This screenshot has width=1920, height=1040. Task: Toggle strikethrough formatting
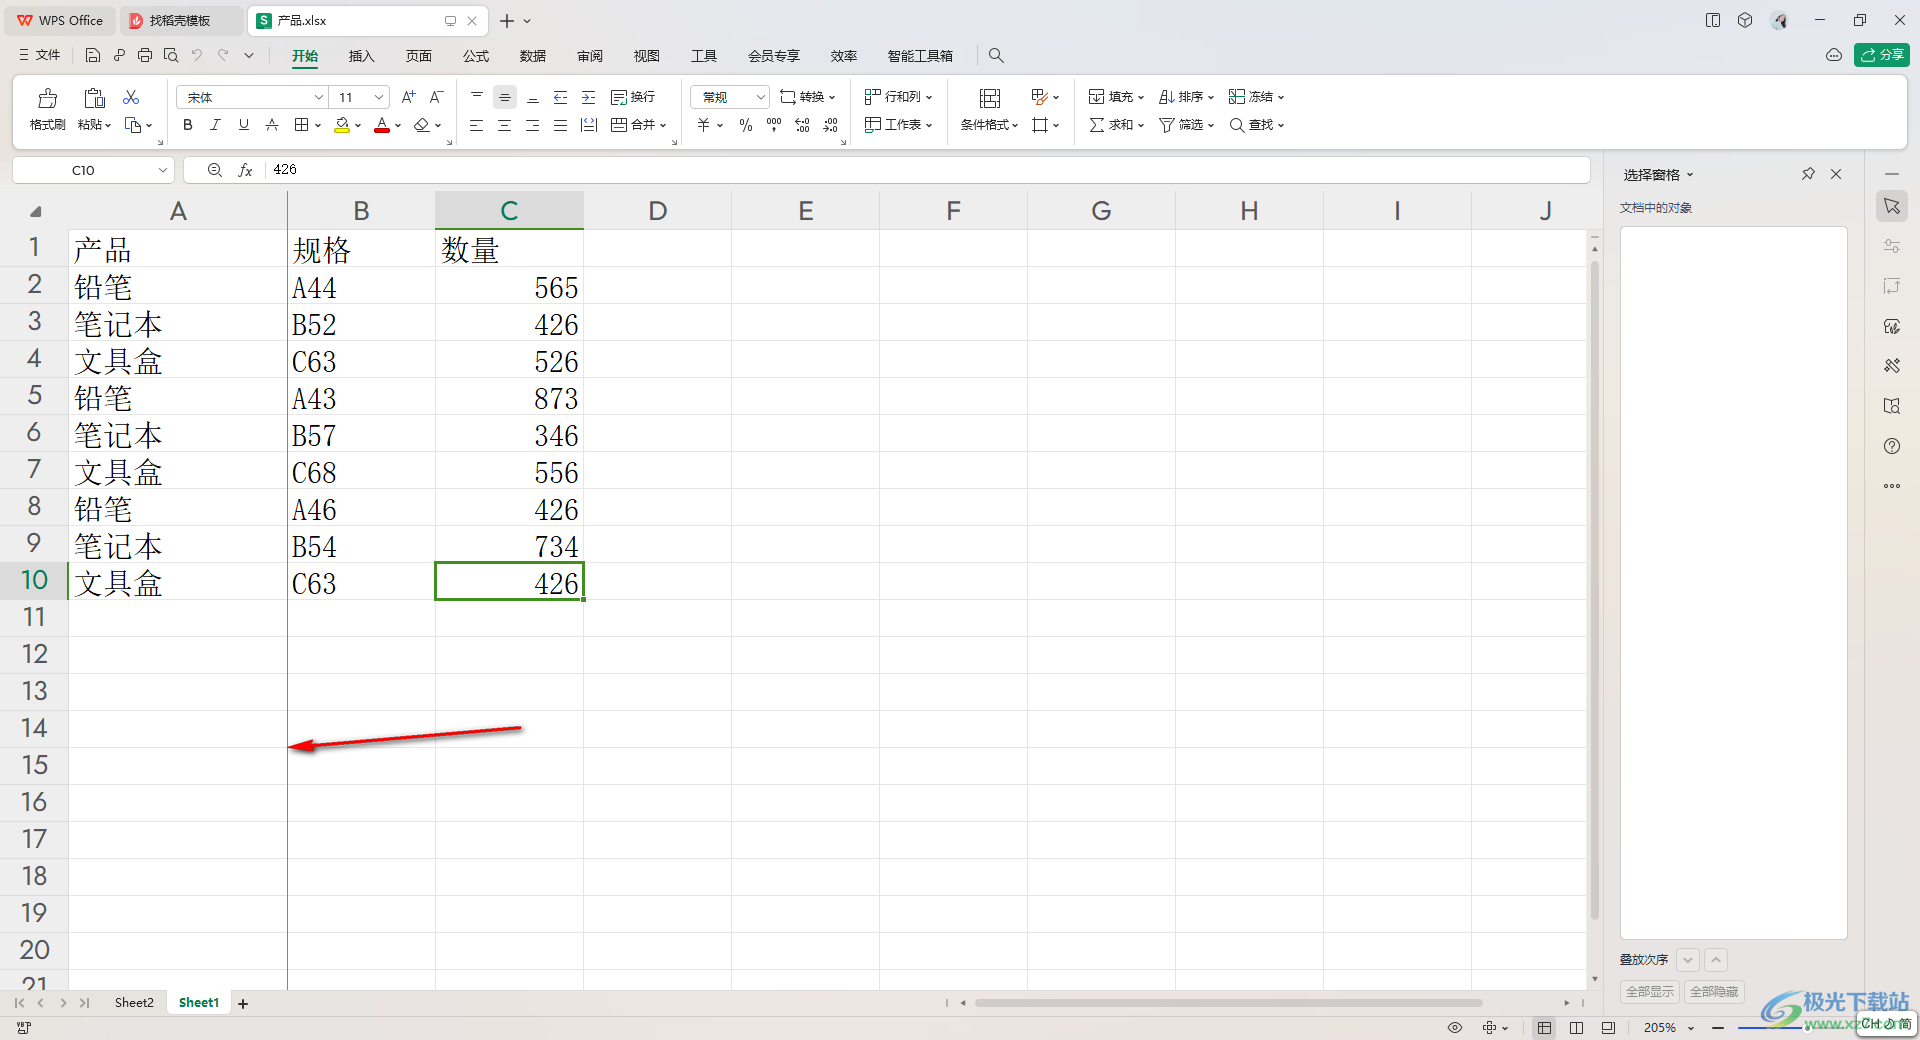[x=271, y=125]
